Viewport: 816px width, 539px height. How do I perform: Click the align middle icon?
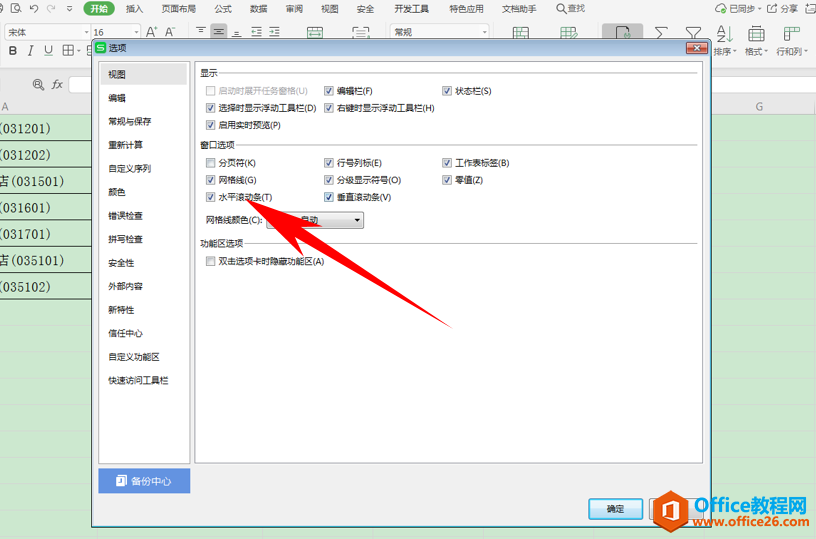tap(219, 32)
